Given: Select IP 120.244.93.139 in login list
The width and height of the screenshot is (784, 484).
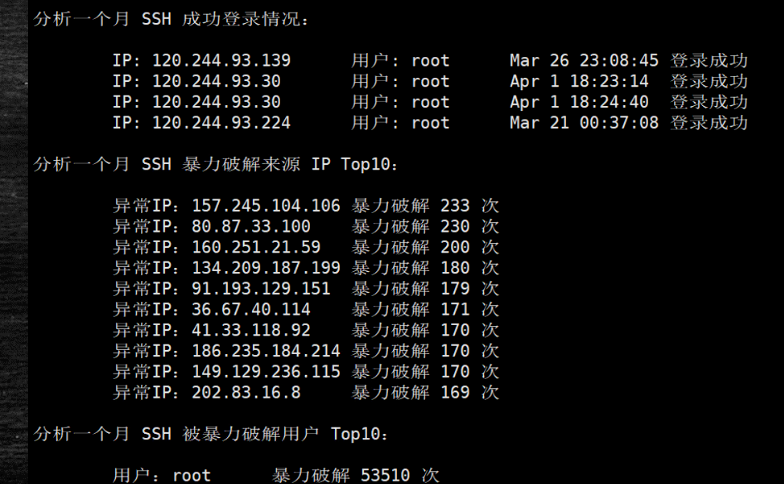Looking at the screenshot, I should tap(221, 60).
